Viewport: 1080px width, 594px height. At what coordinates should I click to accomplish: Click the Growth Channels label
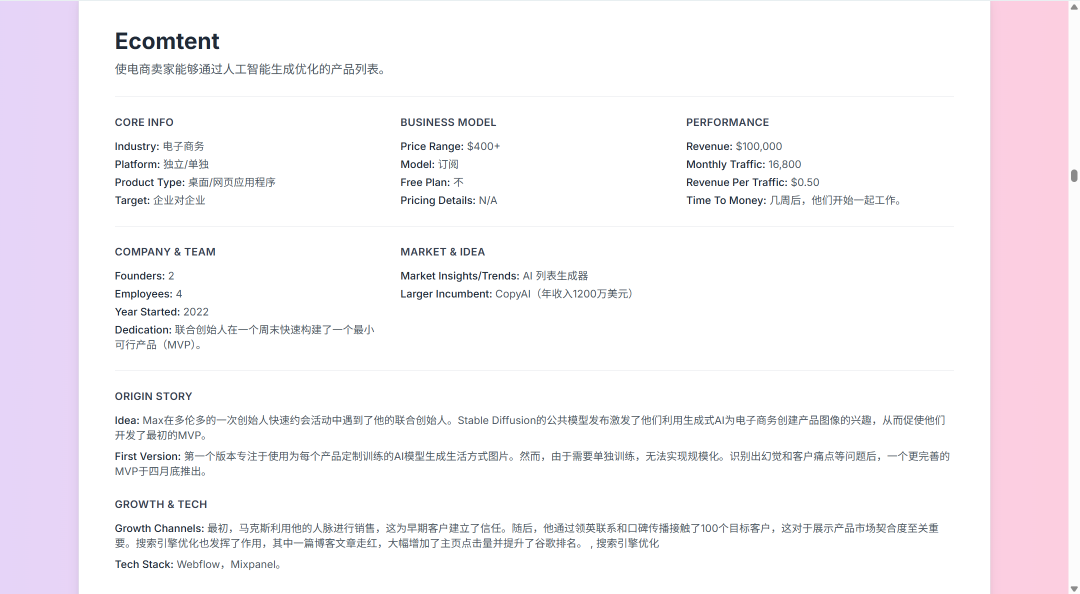pos(159,528)
